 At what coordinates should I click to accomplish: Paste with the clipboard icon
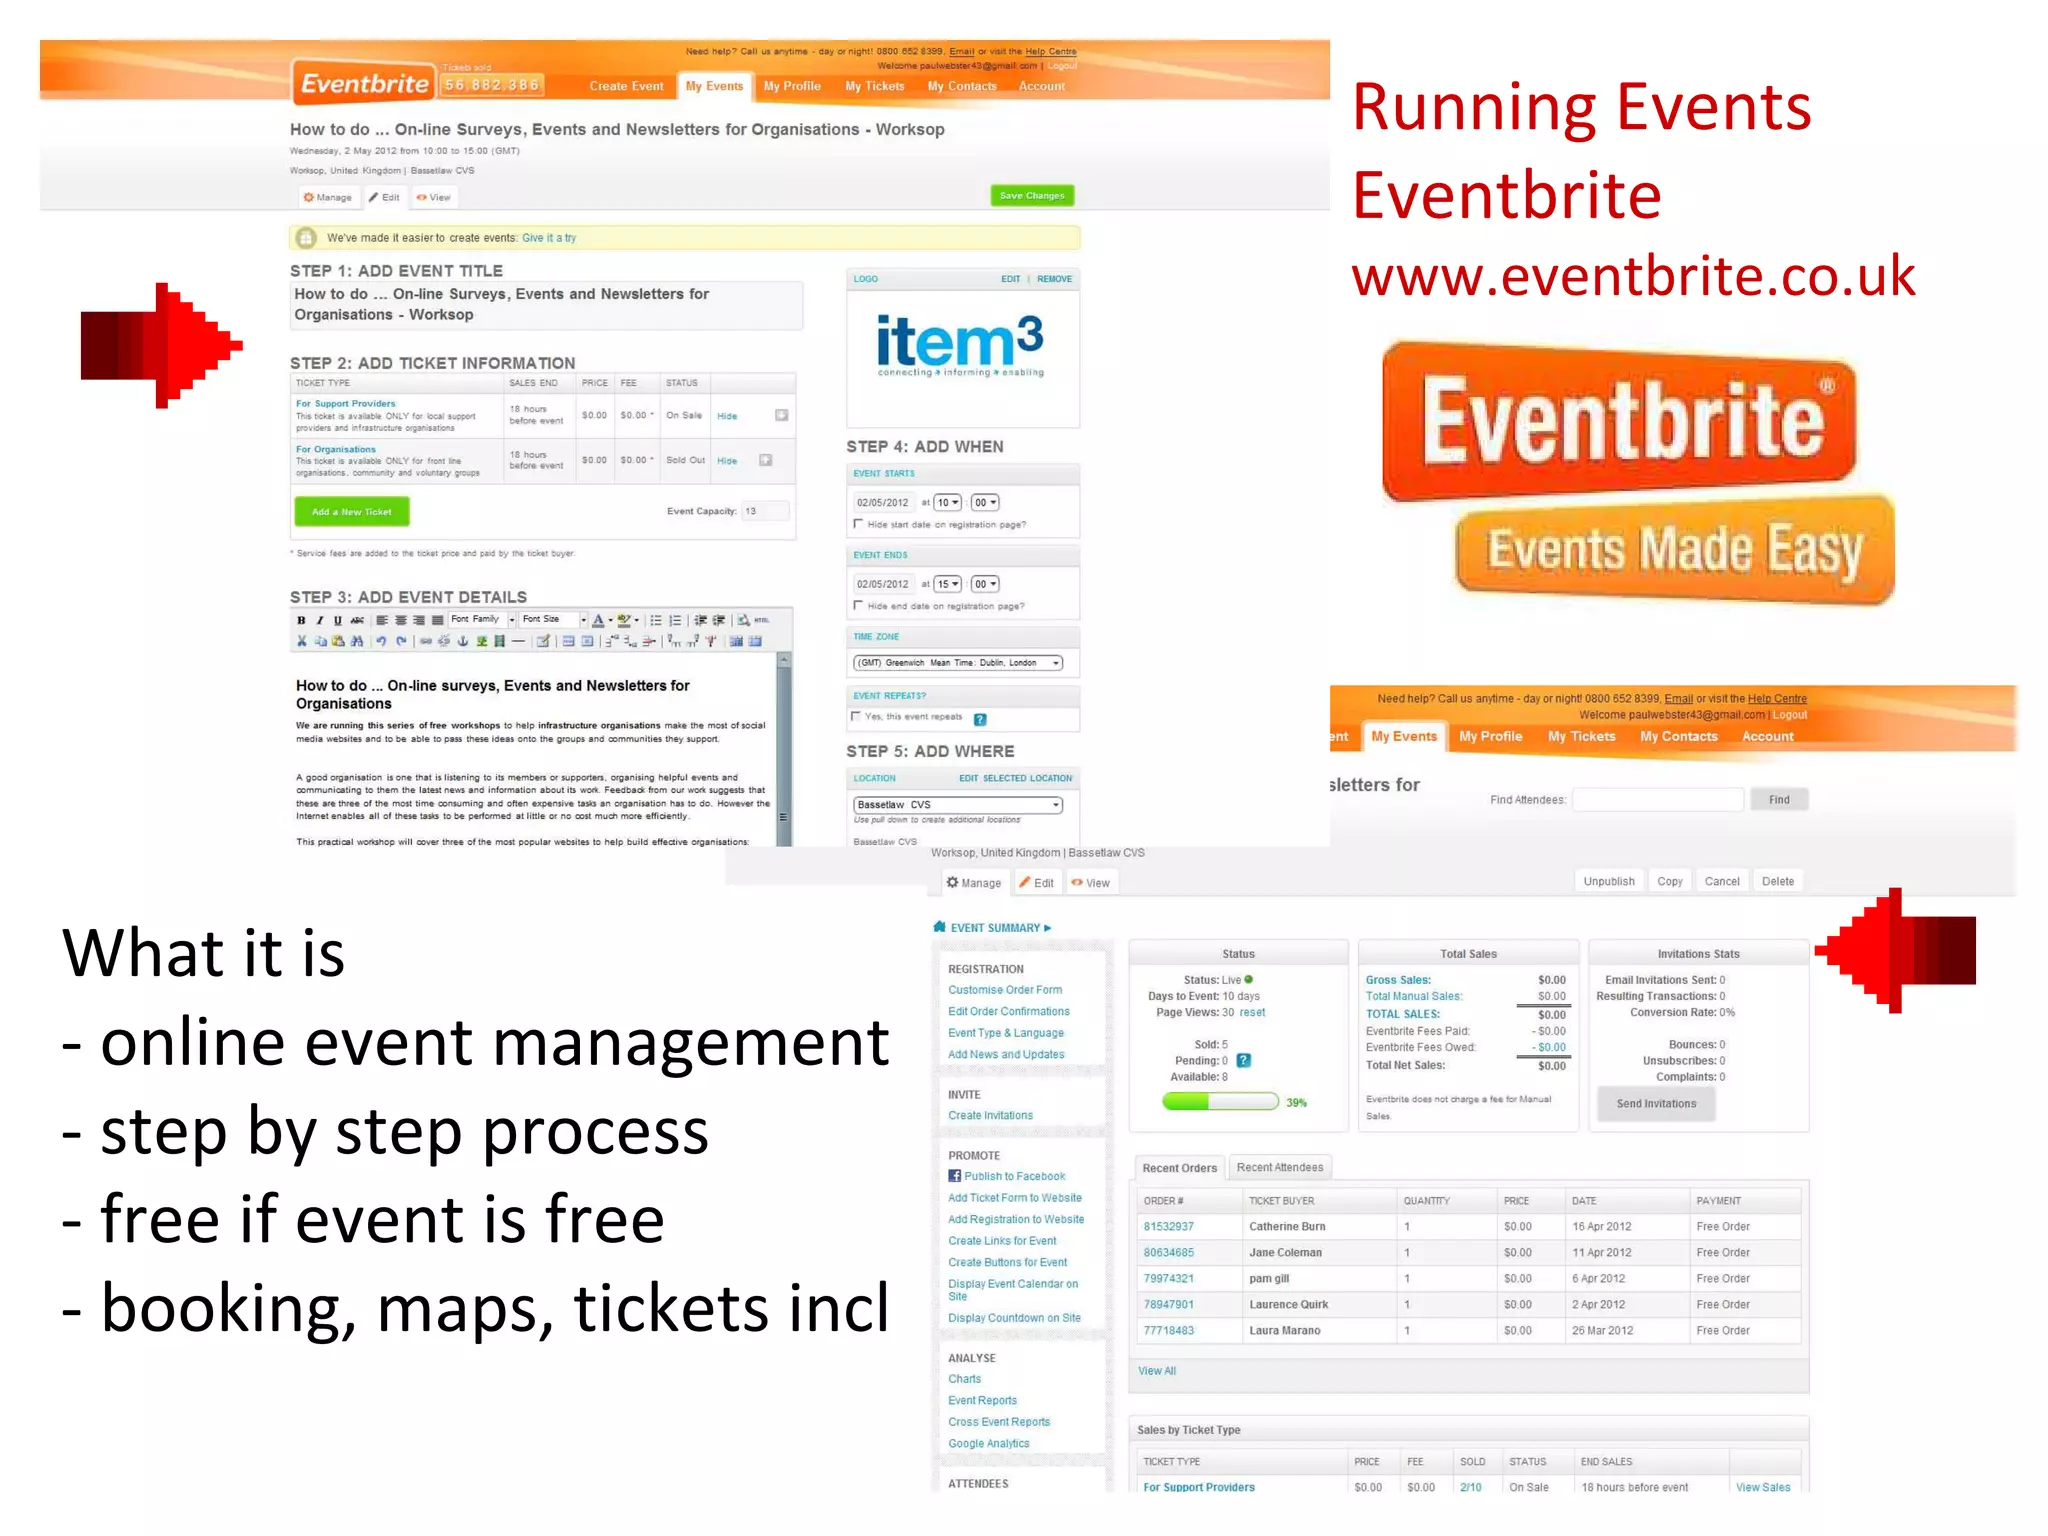(x=338, y=641)
